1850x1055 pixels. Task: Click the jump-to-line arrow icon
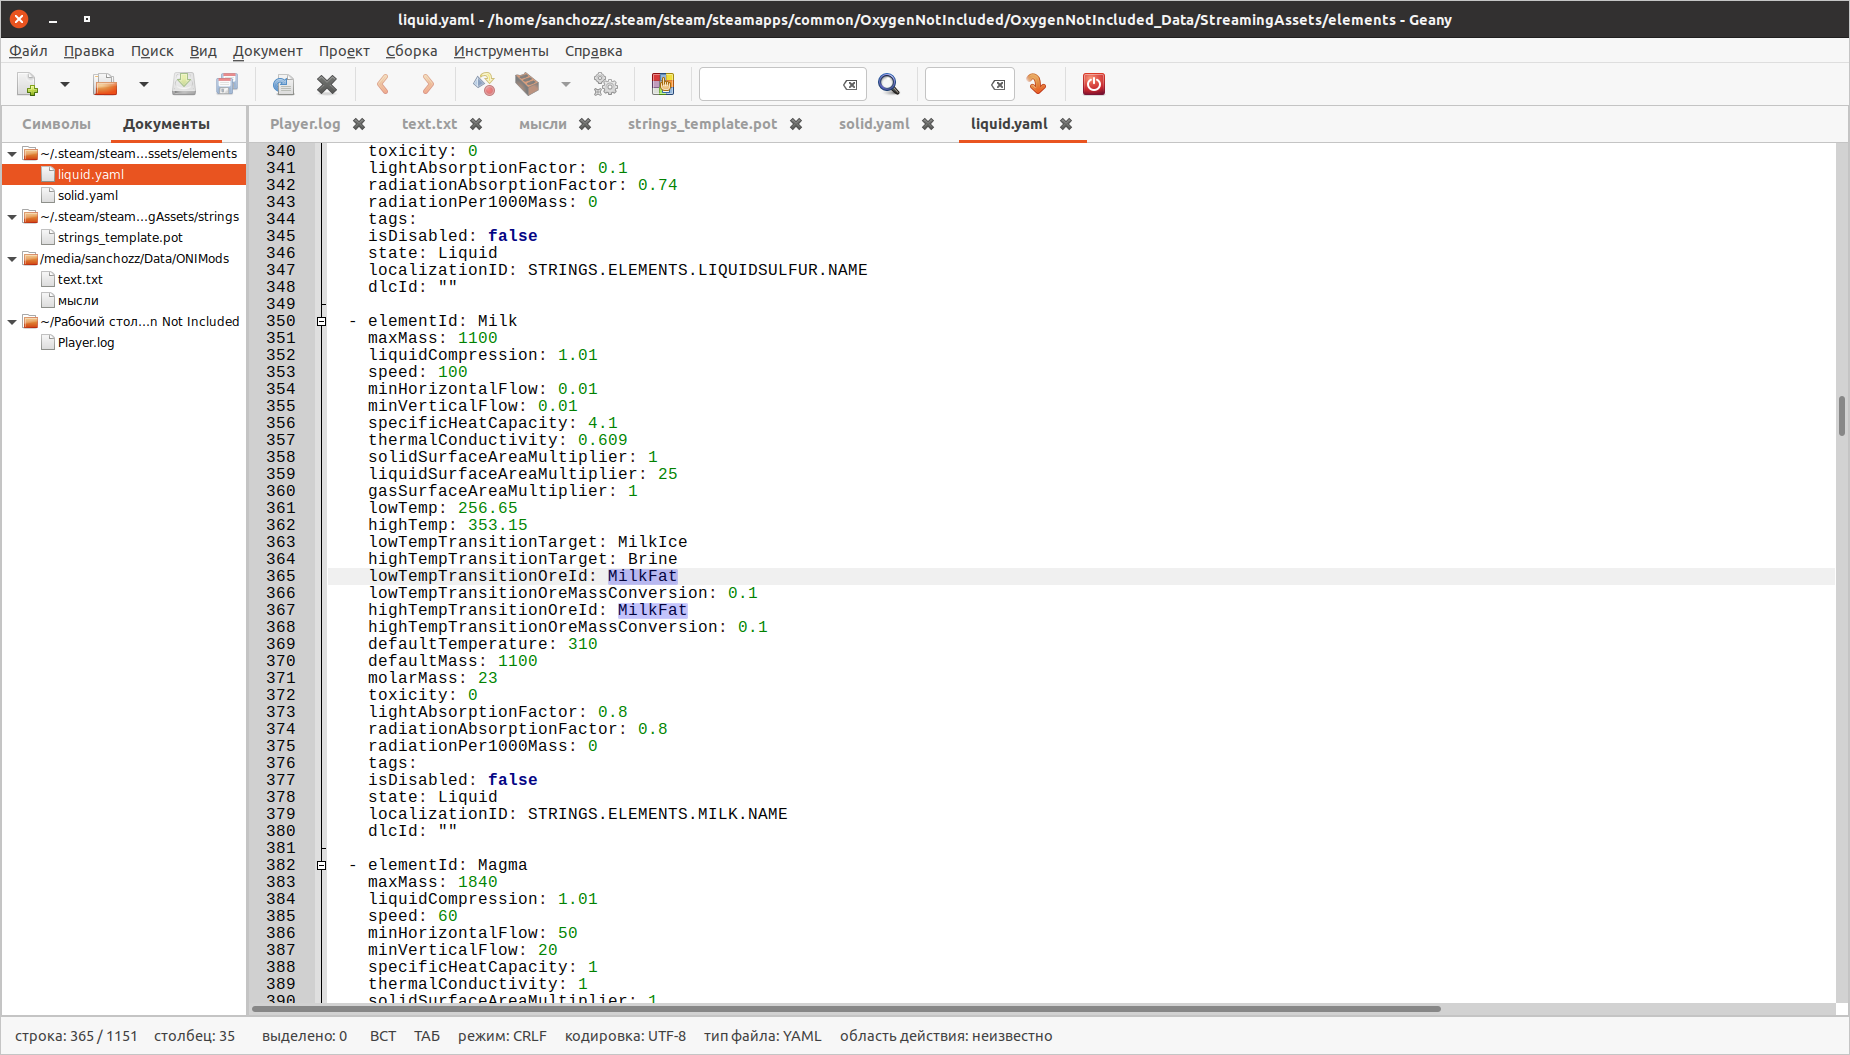pos(1037,85)
